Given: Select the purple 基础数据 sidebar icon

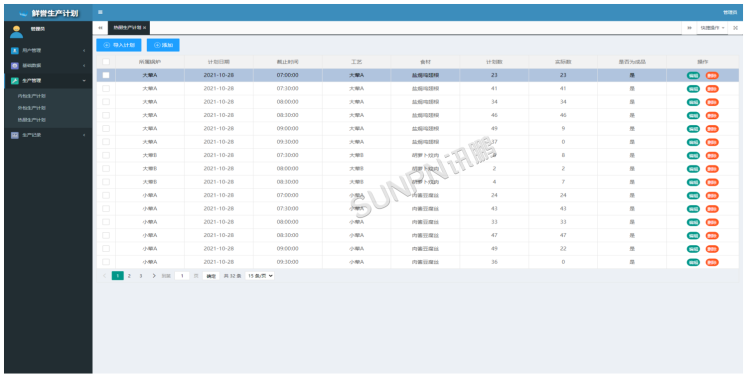Looking at the screenshot, I should pyautogui.click(x=15, y=65).
